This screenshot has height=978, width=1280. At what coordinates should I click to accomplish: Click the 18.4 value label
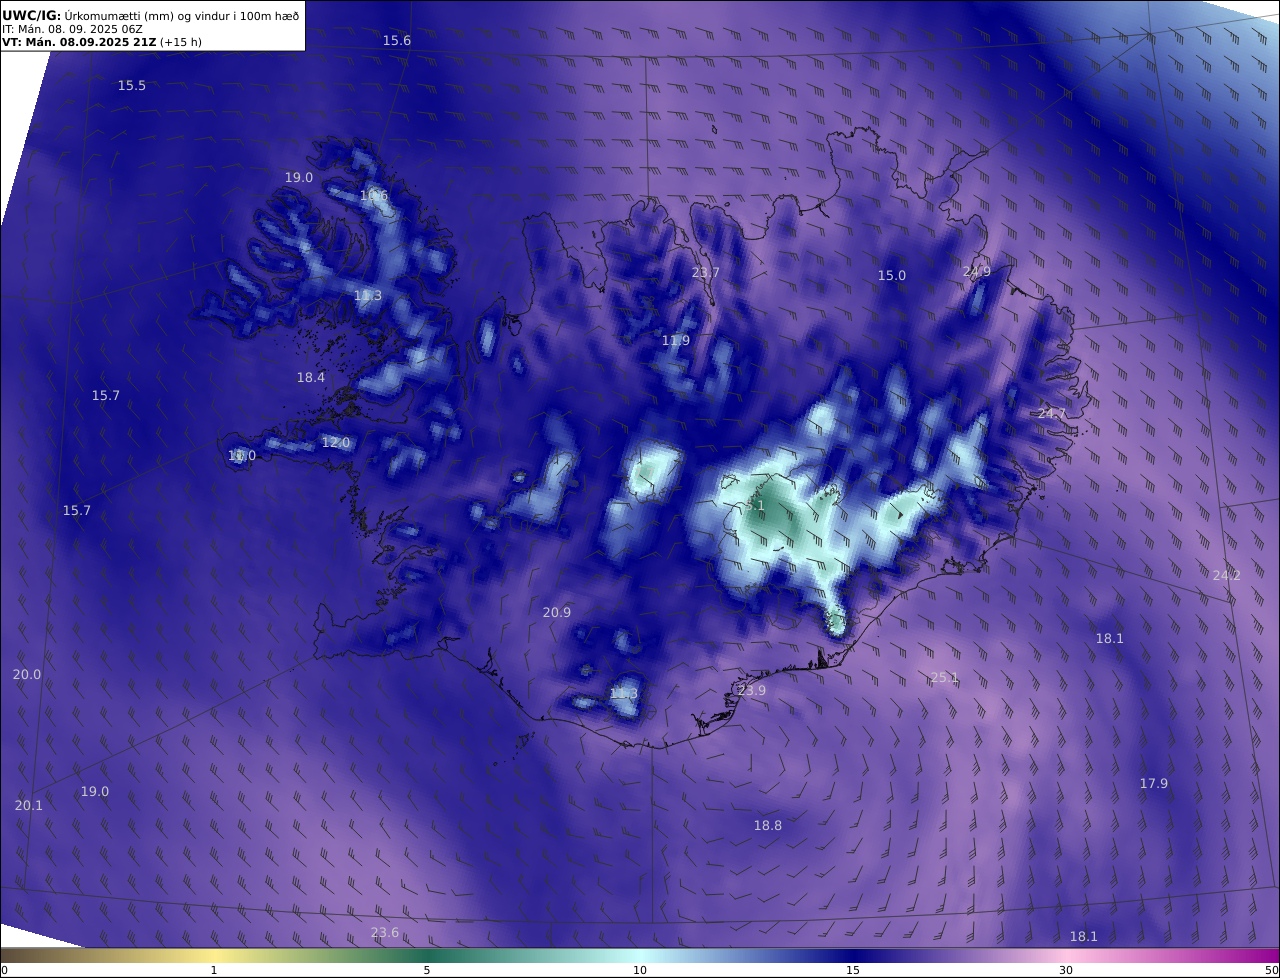click(311, 378)
